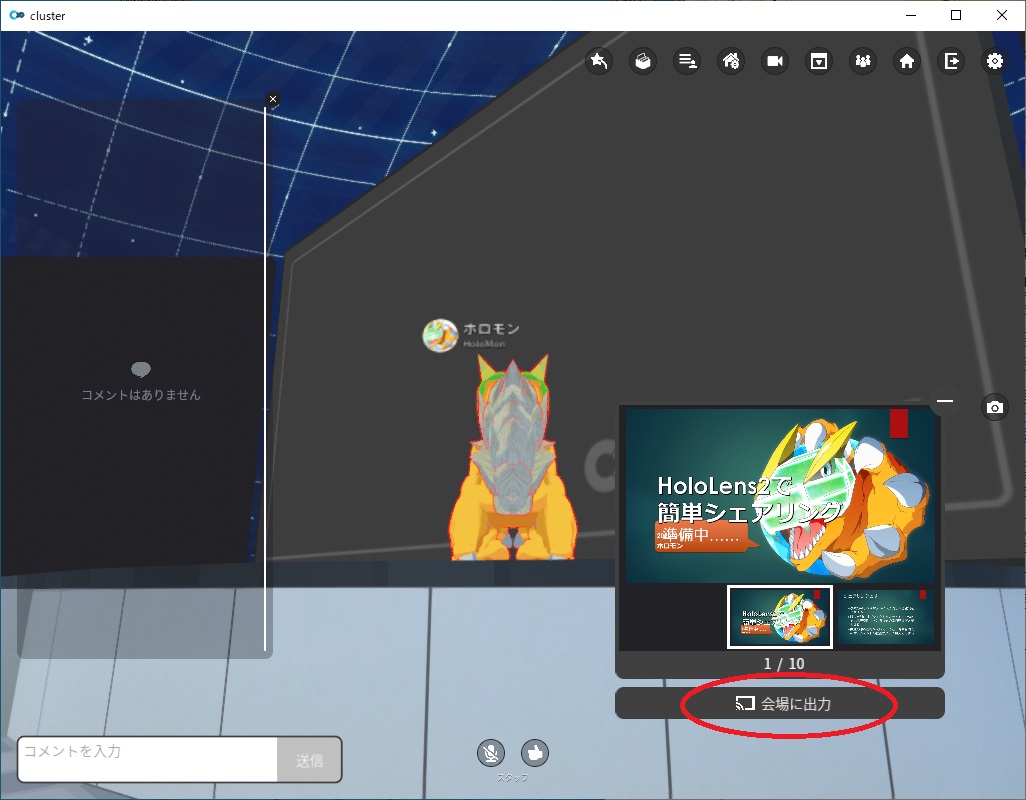Click the window with down-arrow icon
This screenshot has width=1026, height=800.
click(819, 61)
